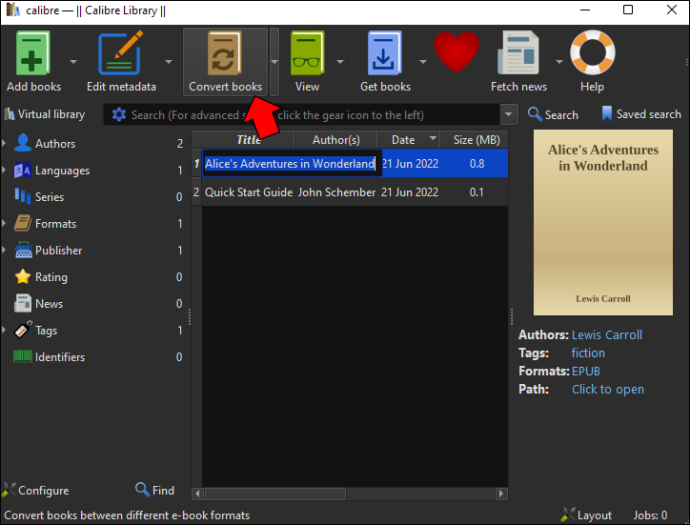This screenshot has height=525, width=690.
Task: Click the red heart donate icon
Action: (x=456, y=52)
